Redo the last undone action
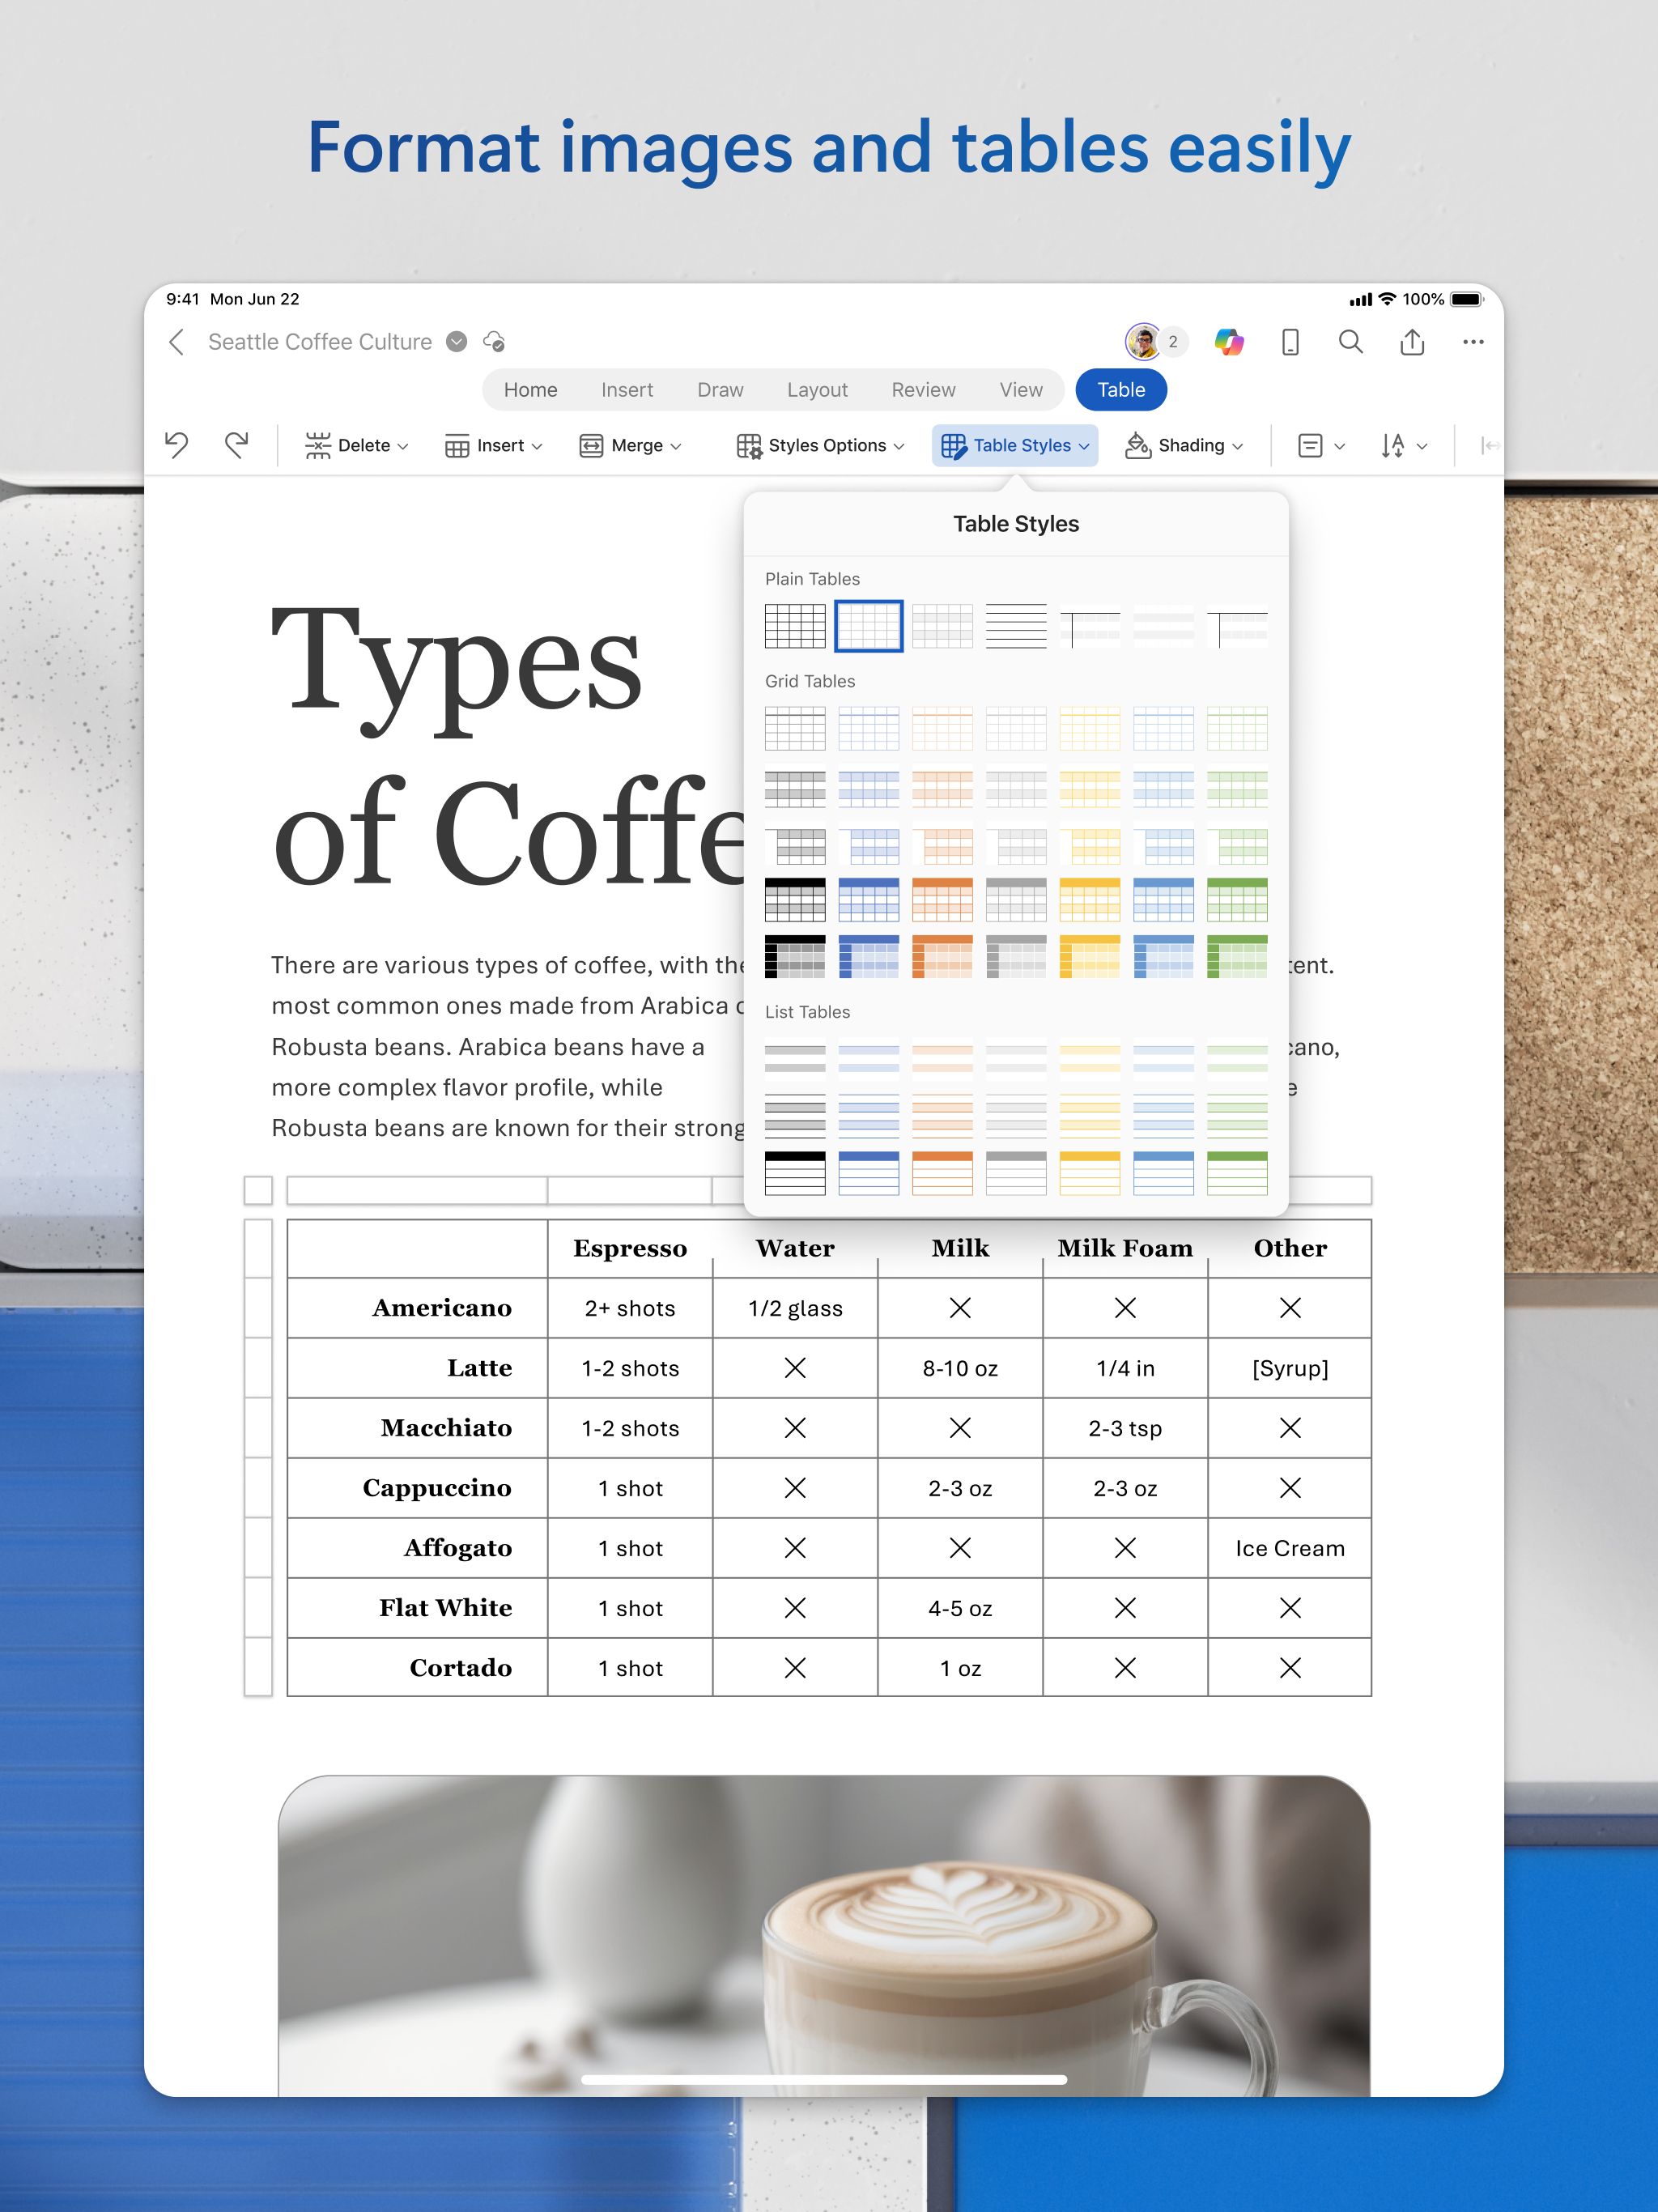 [237, 445]
